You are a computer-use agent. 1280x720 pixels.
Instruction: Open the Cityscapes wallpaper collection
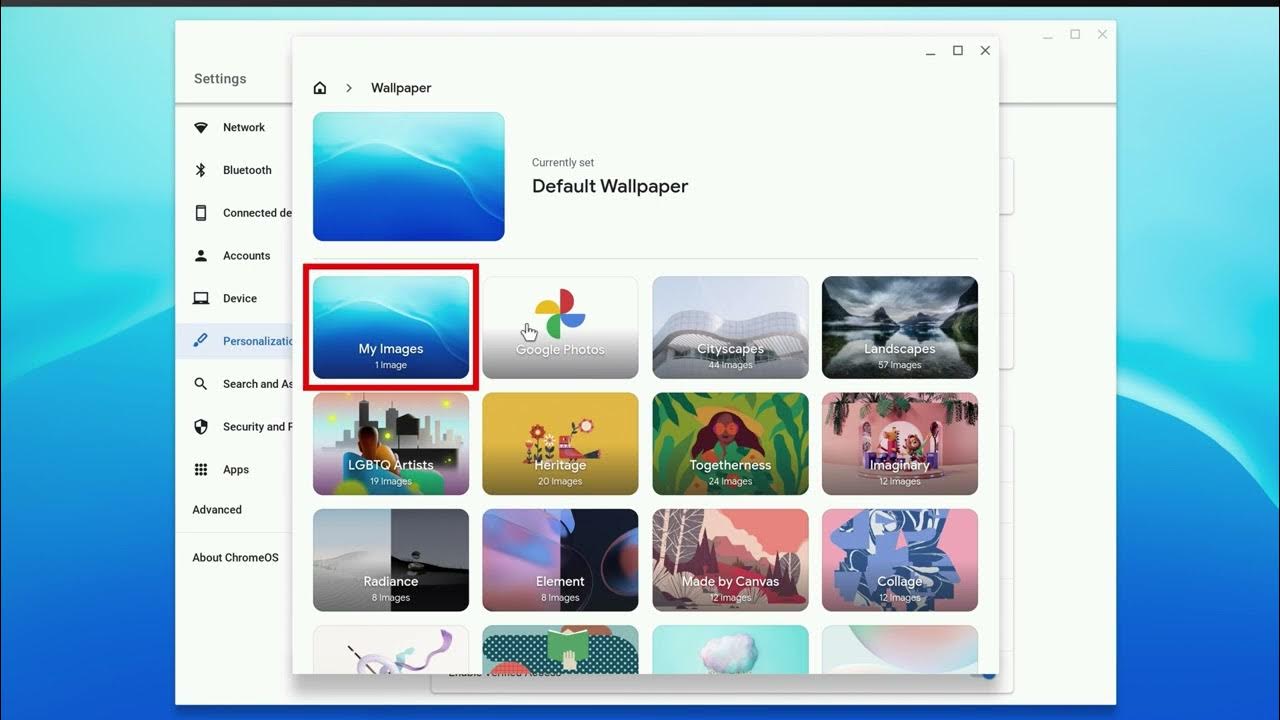730,328
